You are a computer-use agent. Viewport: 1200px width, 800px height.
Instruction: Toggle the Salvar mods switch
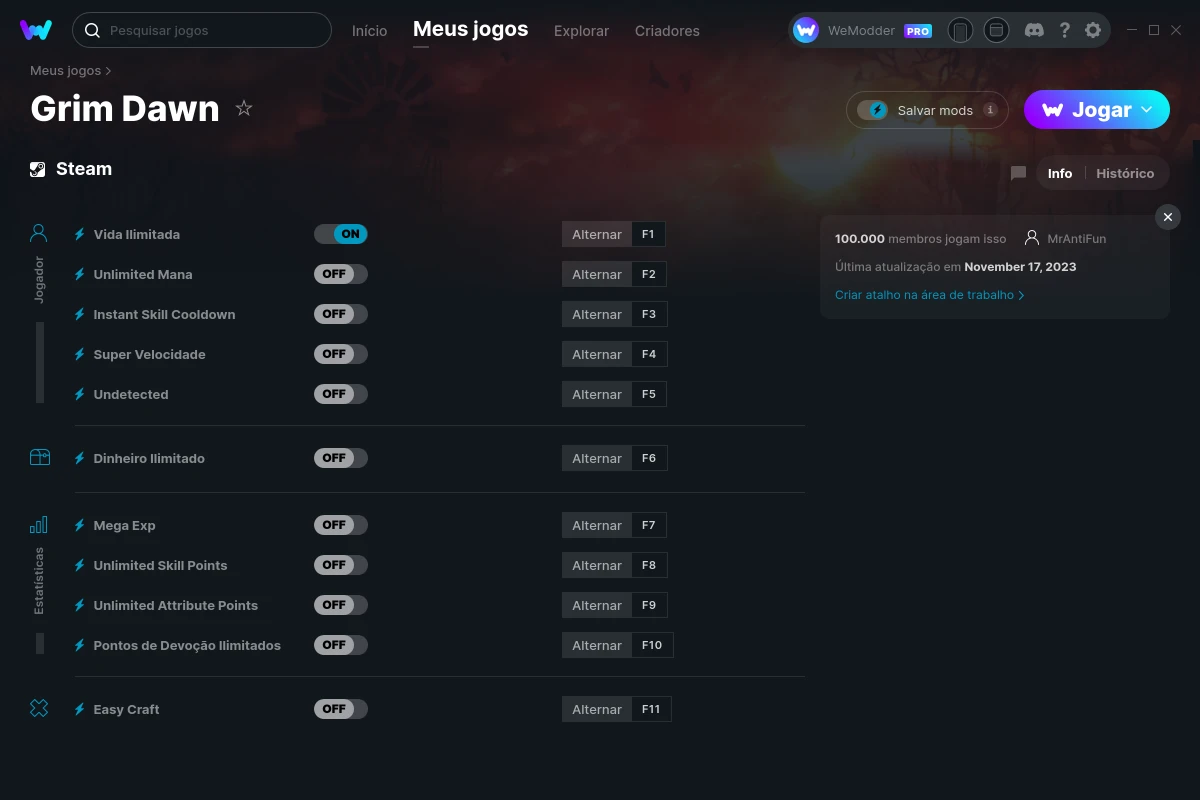873,110
